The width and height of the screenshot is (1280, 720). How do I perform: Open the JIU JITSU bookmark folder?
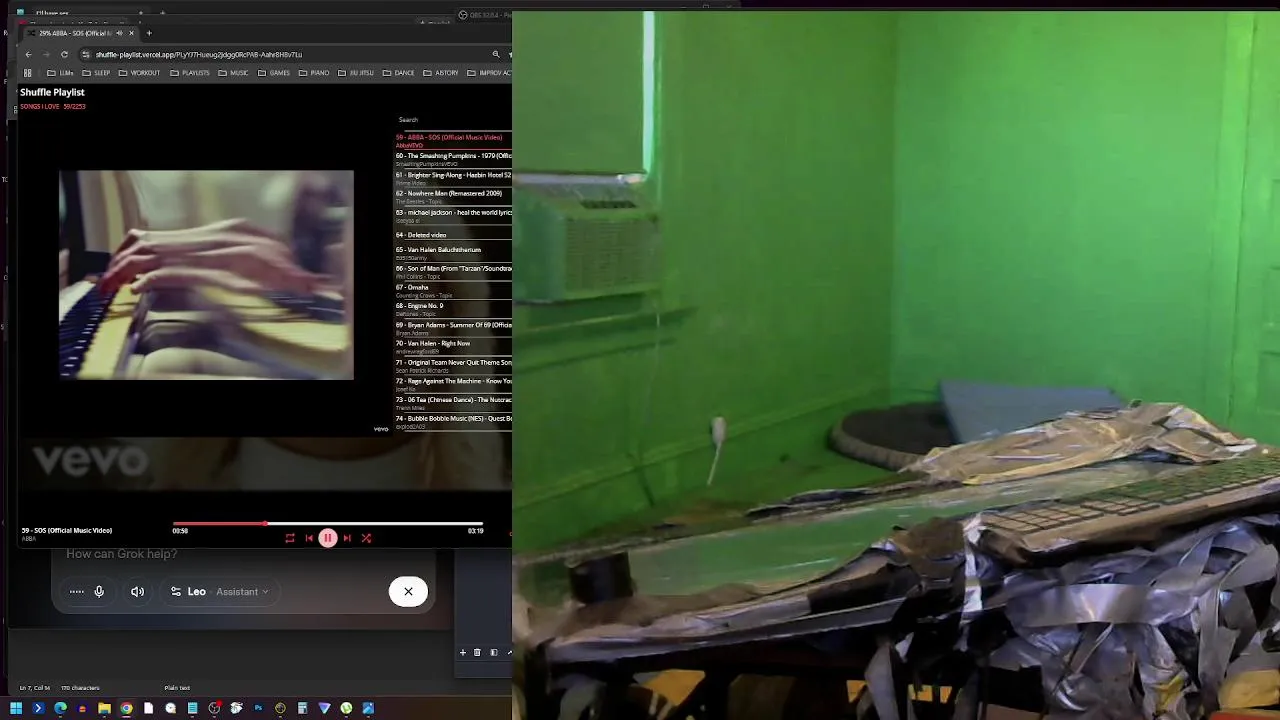click(x=354, y=73)
